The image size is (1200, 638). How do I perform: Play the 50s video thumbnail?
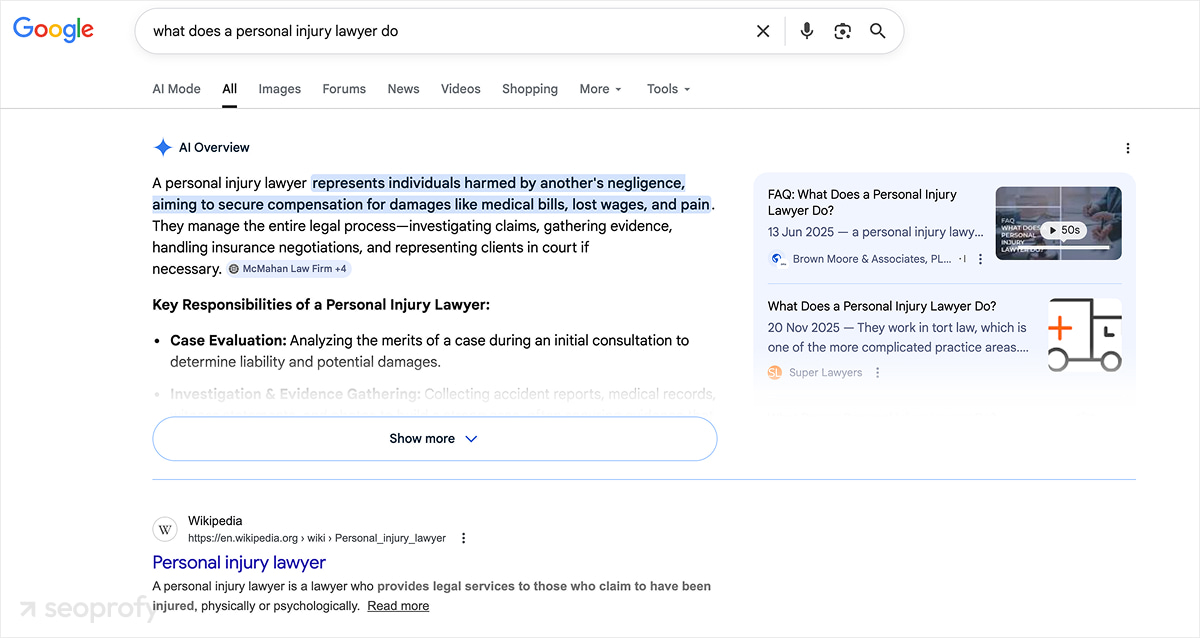[x=1058, y=223]
